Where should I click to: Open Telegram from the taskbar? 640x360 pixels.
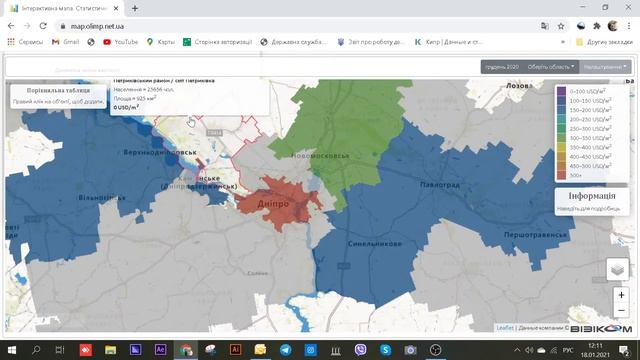pyautogui.click(x=285, y=350)
